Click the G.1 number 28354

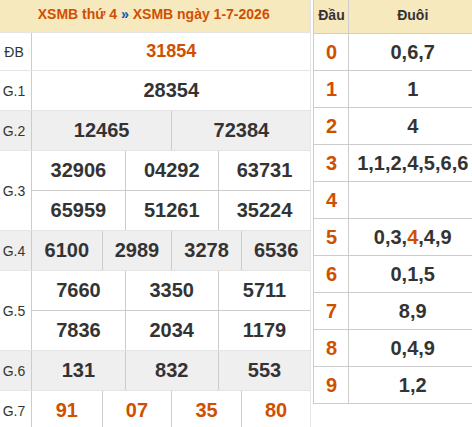coord(171,90)
